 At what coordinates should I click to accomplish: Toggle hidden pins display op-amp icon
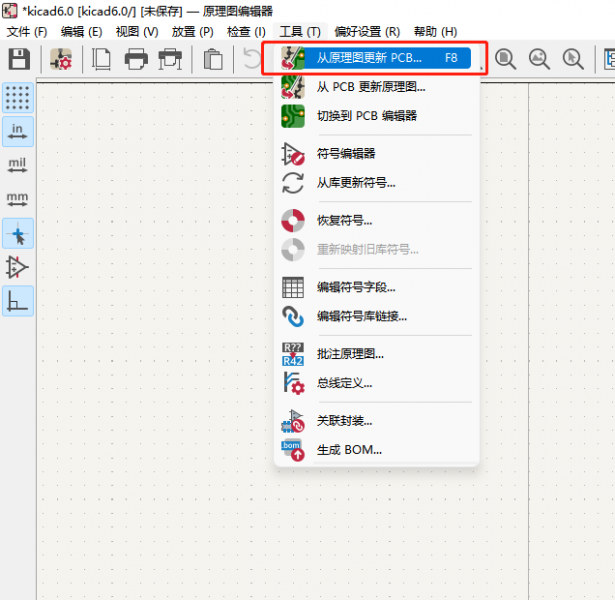click(17, 267)
